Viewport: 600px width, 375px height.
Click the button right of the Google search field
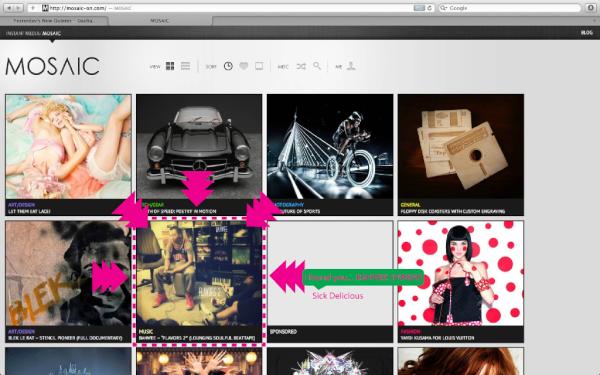point(590,8)
